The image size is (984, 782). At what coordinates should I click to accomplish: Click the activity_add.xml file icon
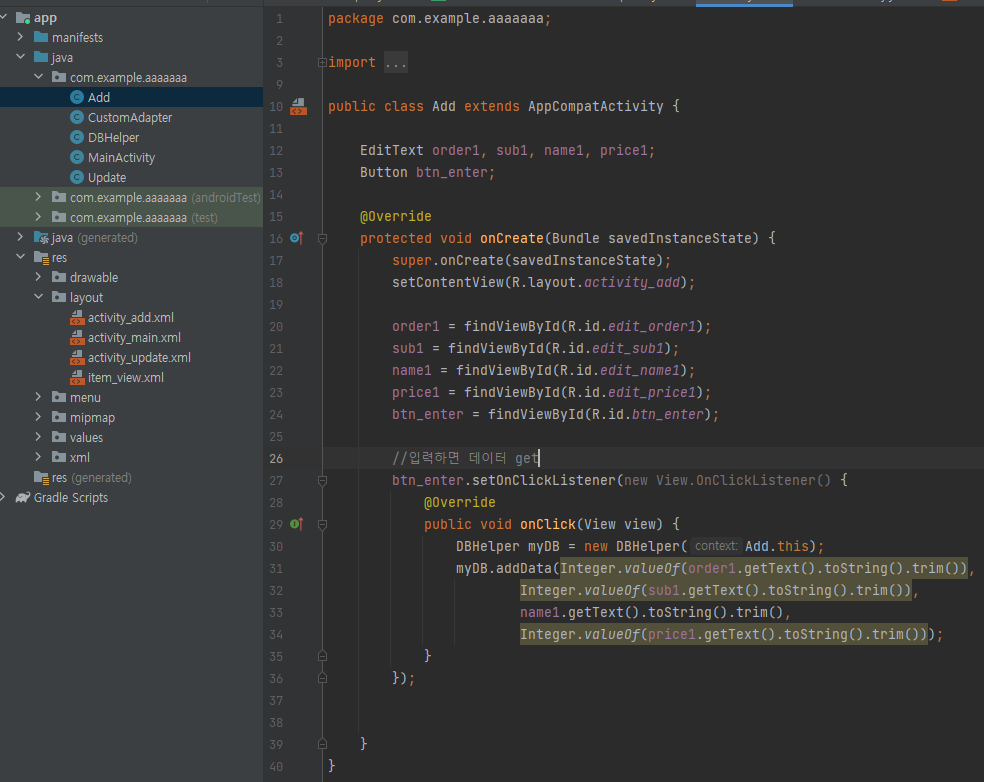[77, 318]
